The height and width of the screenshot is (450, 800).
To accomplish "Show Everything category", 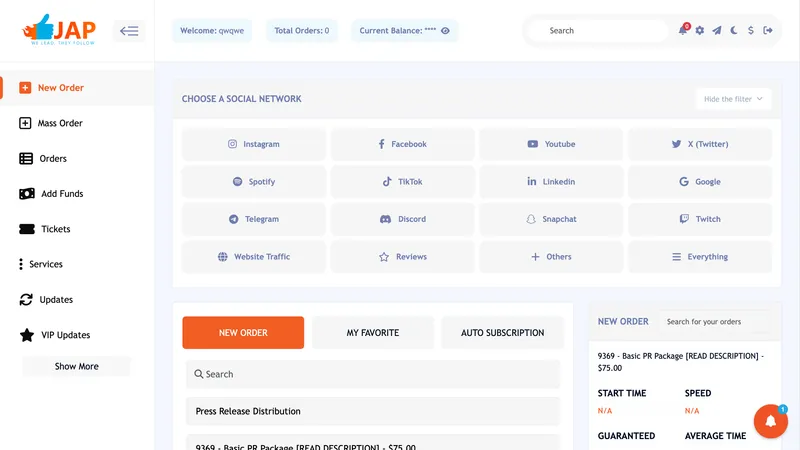I will (x=700, y=257).
